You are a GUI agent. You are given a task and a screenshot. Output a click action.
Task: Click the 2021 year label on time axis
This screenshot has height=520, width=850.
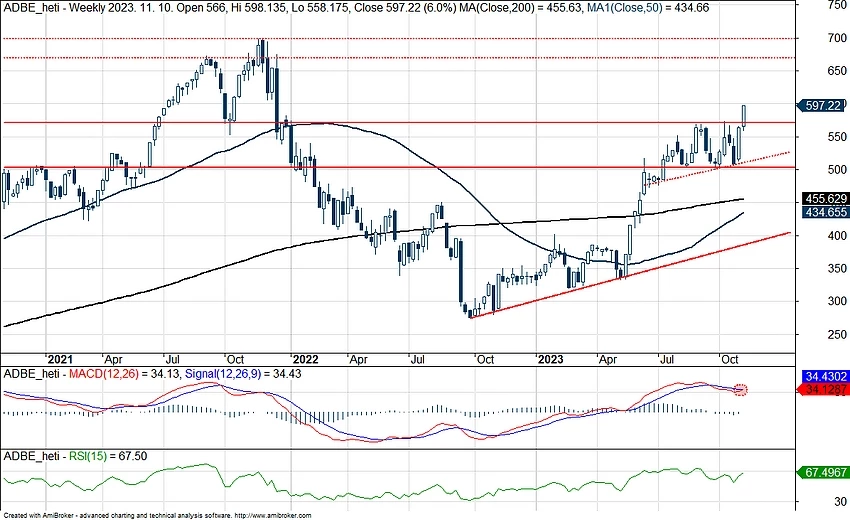coord(60,359)
